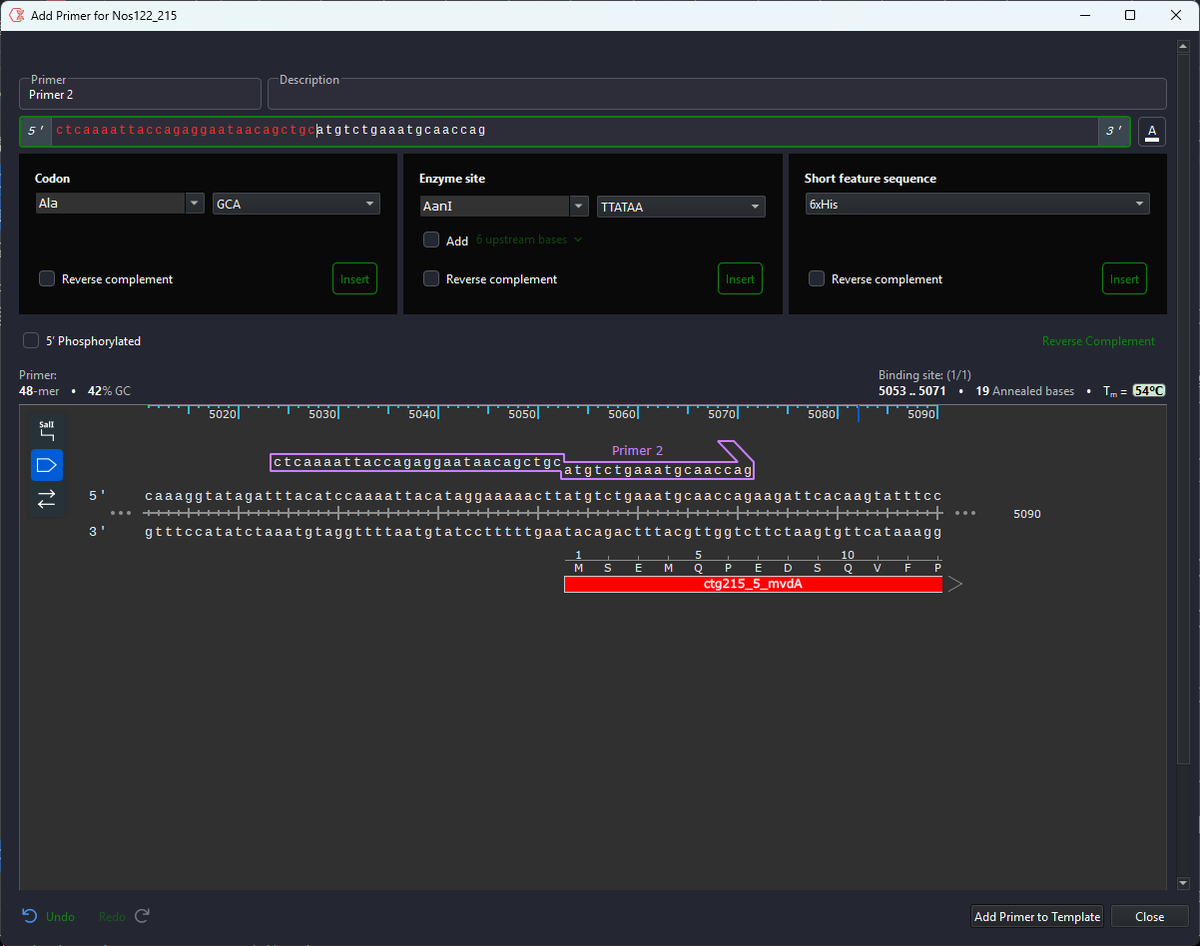Click the left ellipsis to scroll the sequence
The height and width of the screenshot is (946, 1200).
pos(121,513)
